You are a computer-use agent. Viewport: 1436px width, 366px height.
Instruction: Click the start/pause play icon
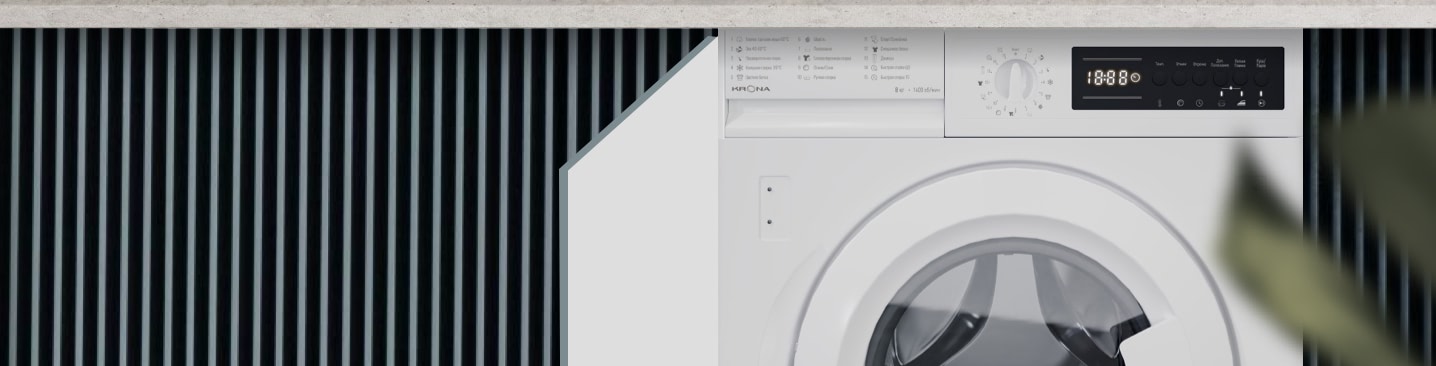pyautogui.click(x=1261, y=103)
